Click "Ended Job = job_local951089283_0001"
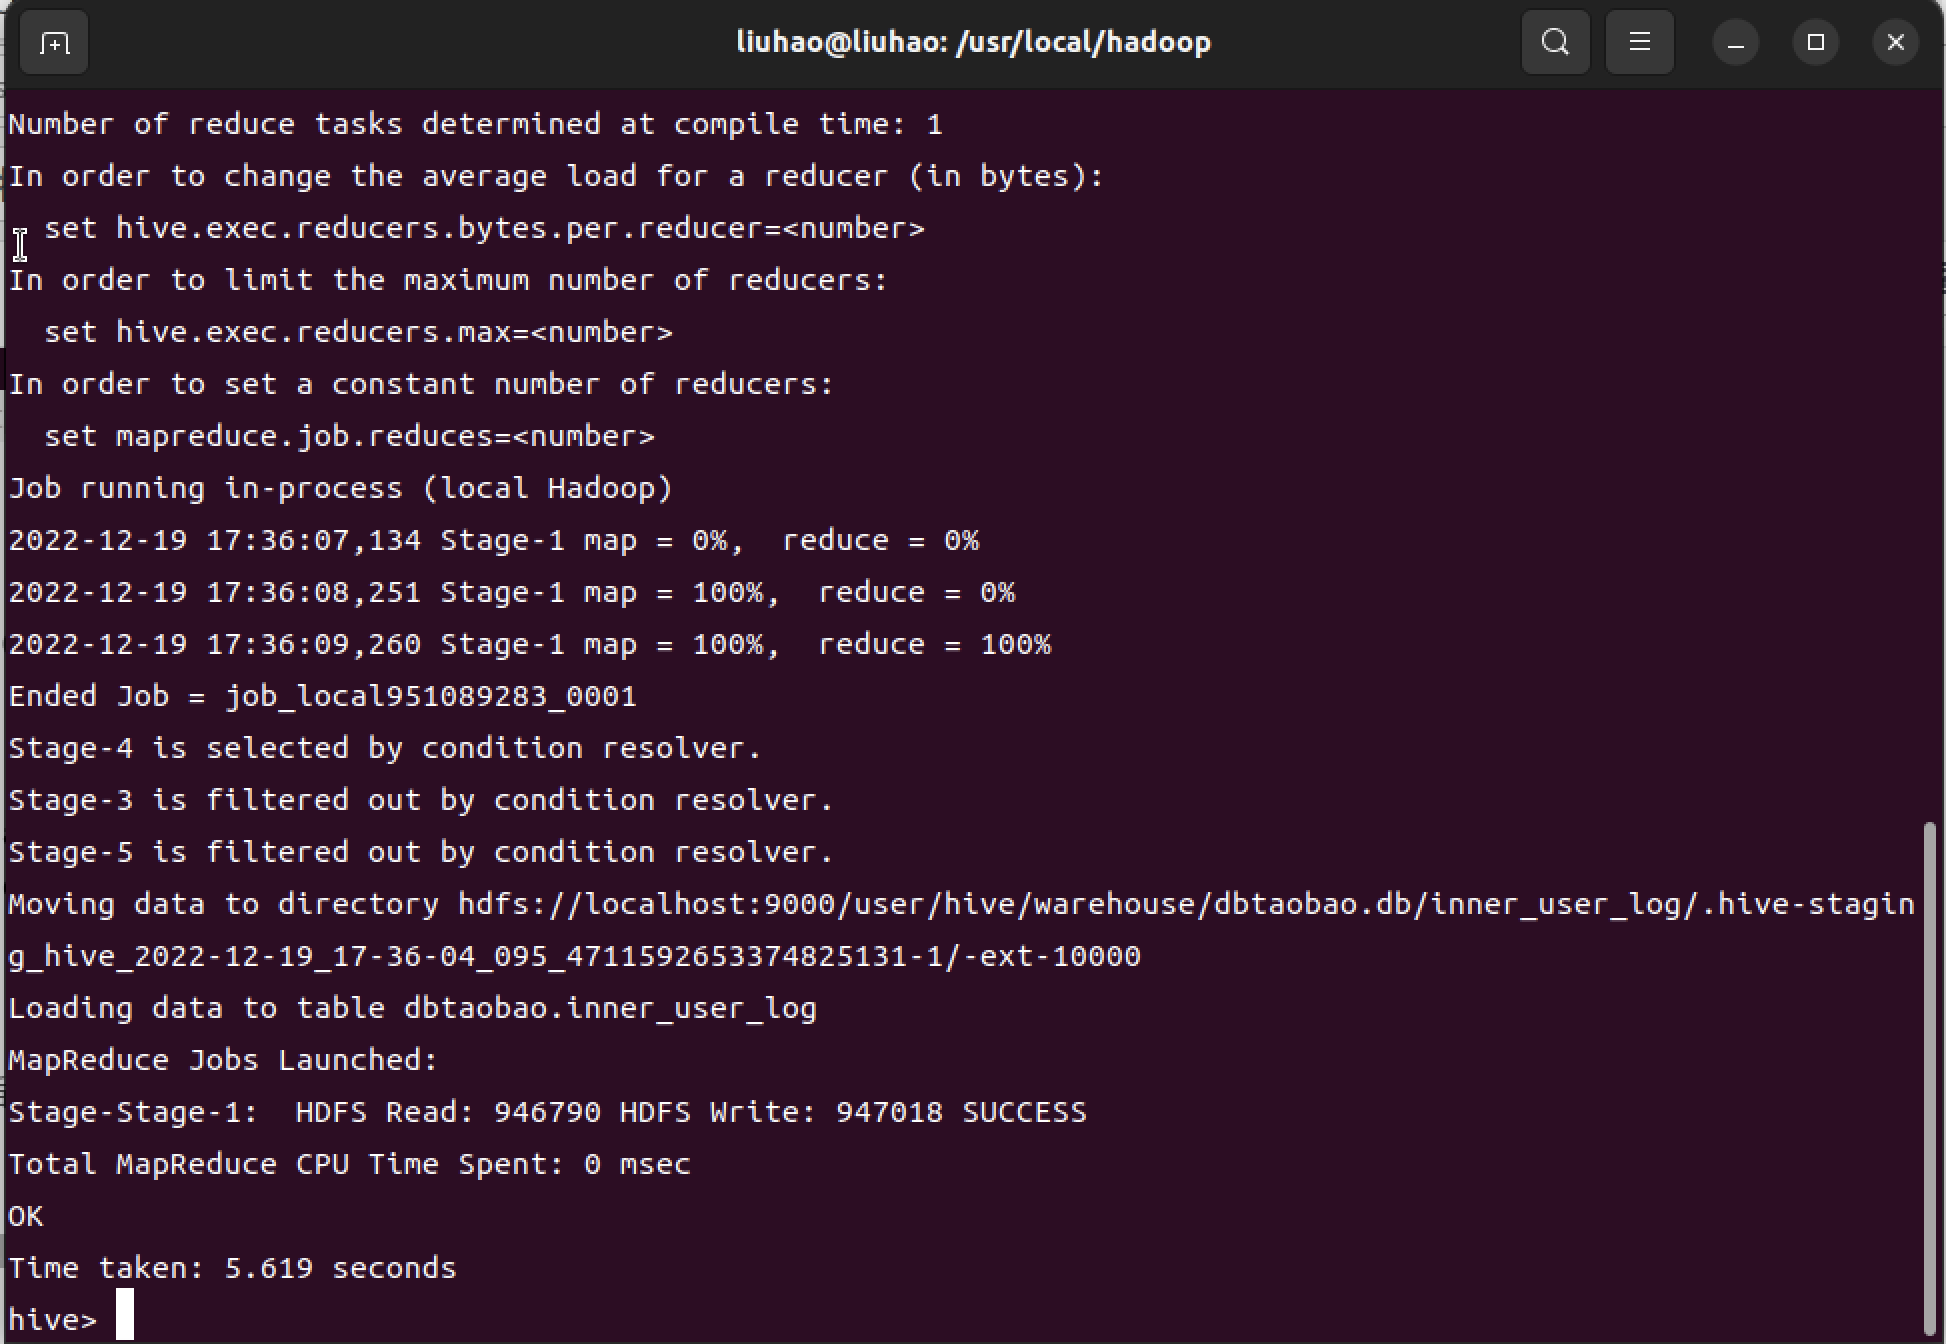The width and height of the screenshot is (1946, 1344). pos(322,696)
